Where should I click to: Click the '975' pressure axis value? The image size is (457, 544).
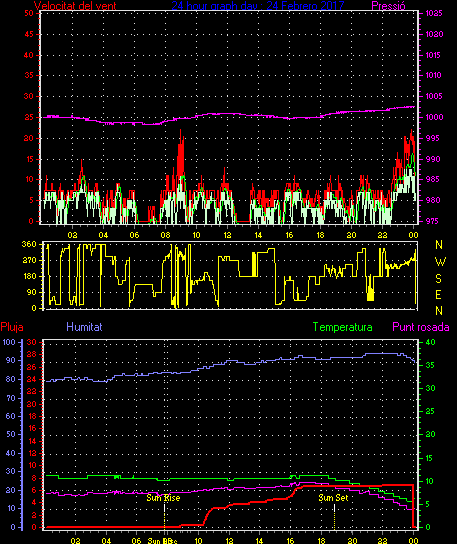[432, 221]
